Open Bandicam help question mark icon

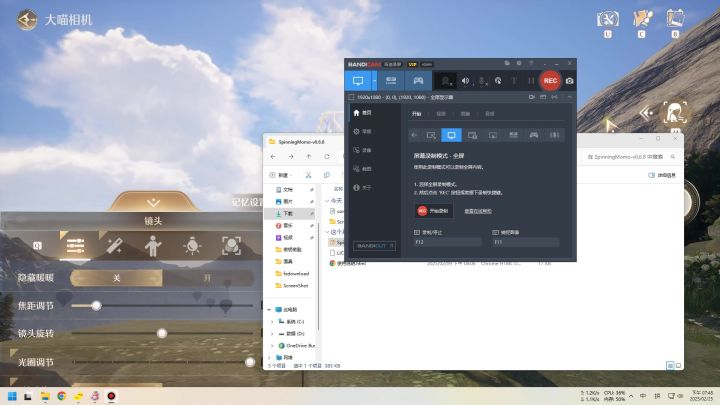(531, 63)
